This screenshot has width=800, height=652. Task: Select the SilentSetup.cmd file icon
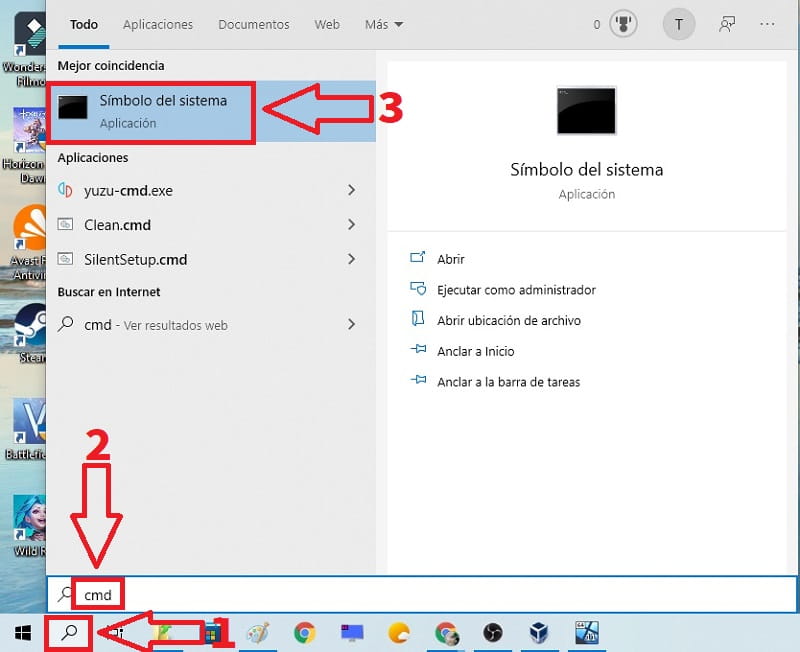pyautogui.click(x=65, y=259)
